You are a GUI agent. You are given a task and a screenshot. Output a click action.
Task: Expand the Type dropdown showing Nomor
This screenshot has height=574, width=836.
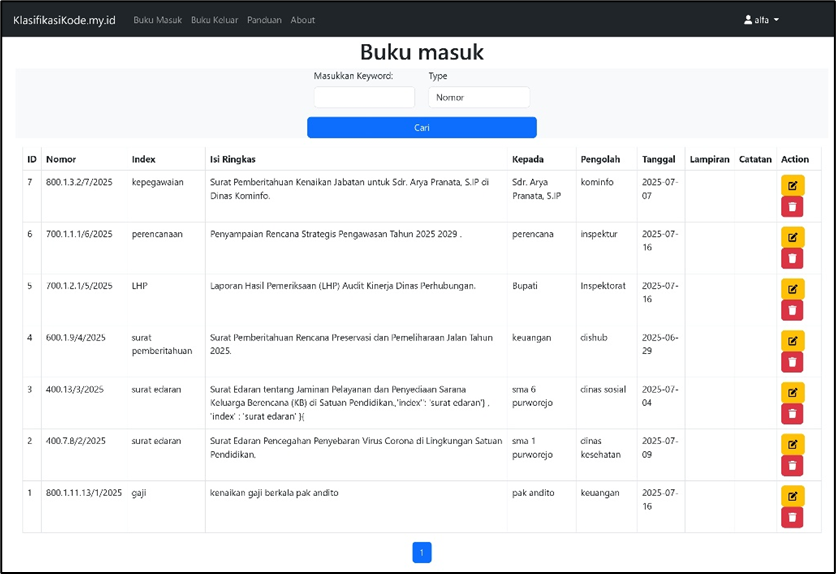click(479, 97)
